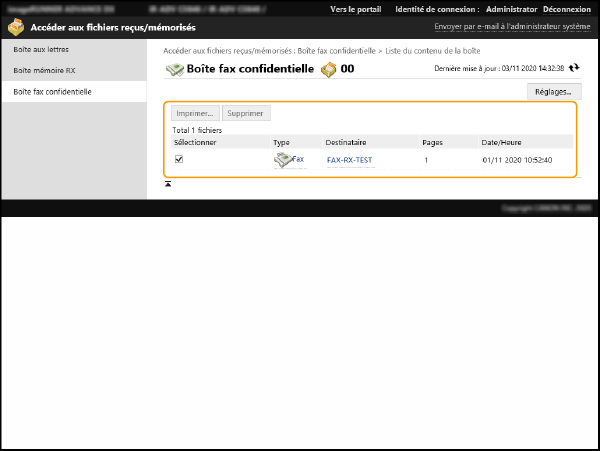Open Boîte aux lettres in the sidebar
Image resolution: width=600 pixels, height=451 pixels.
41,48
